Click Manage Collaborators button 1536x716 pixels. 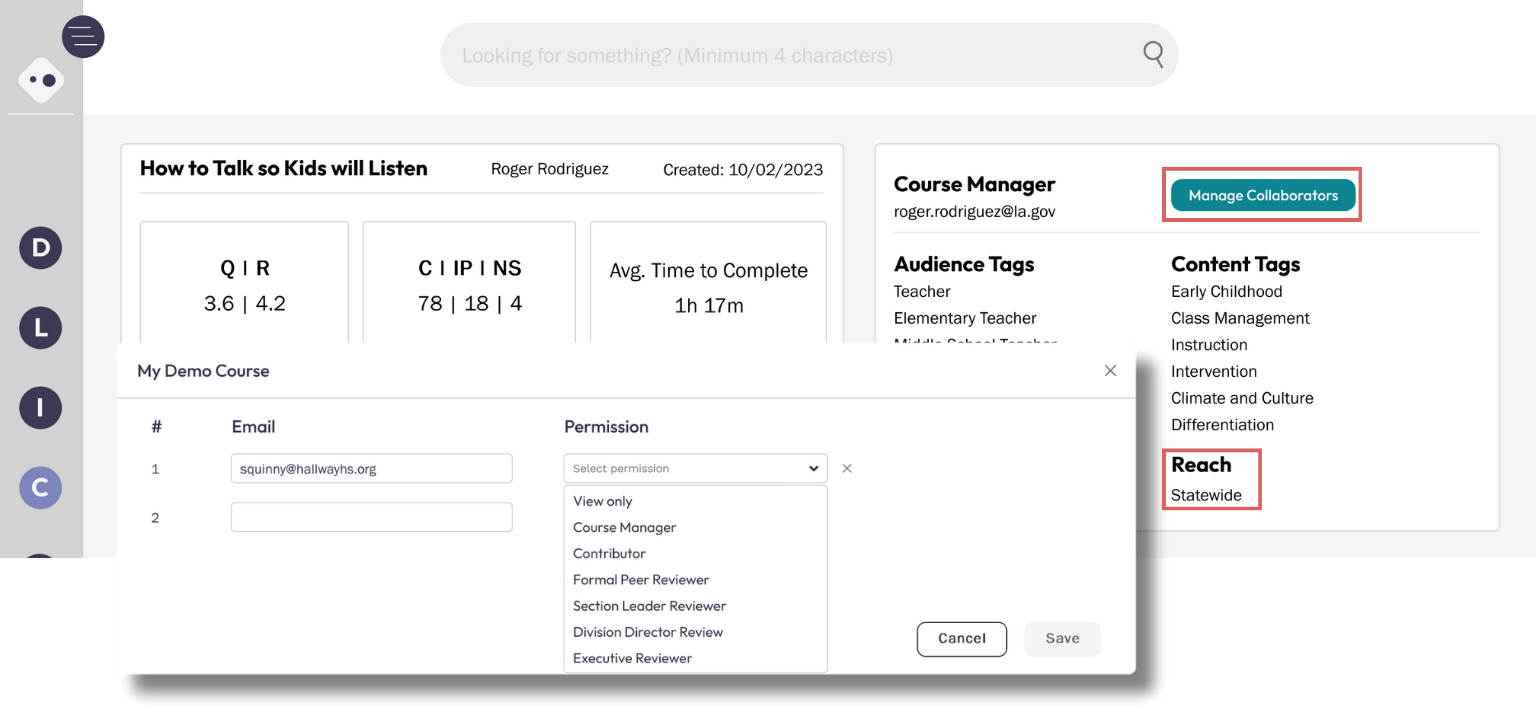pyautogui.click(x=1263, y=195)
